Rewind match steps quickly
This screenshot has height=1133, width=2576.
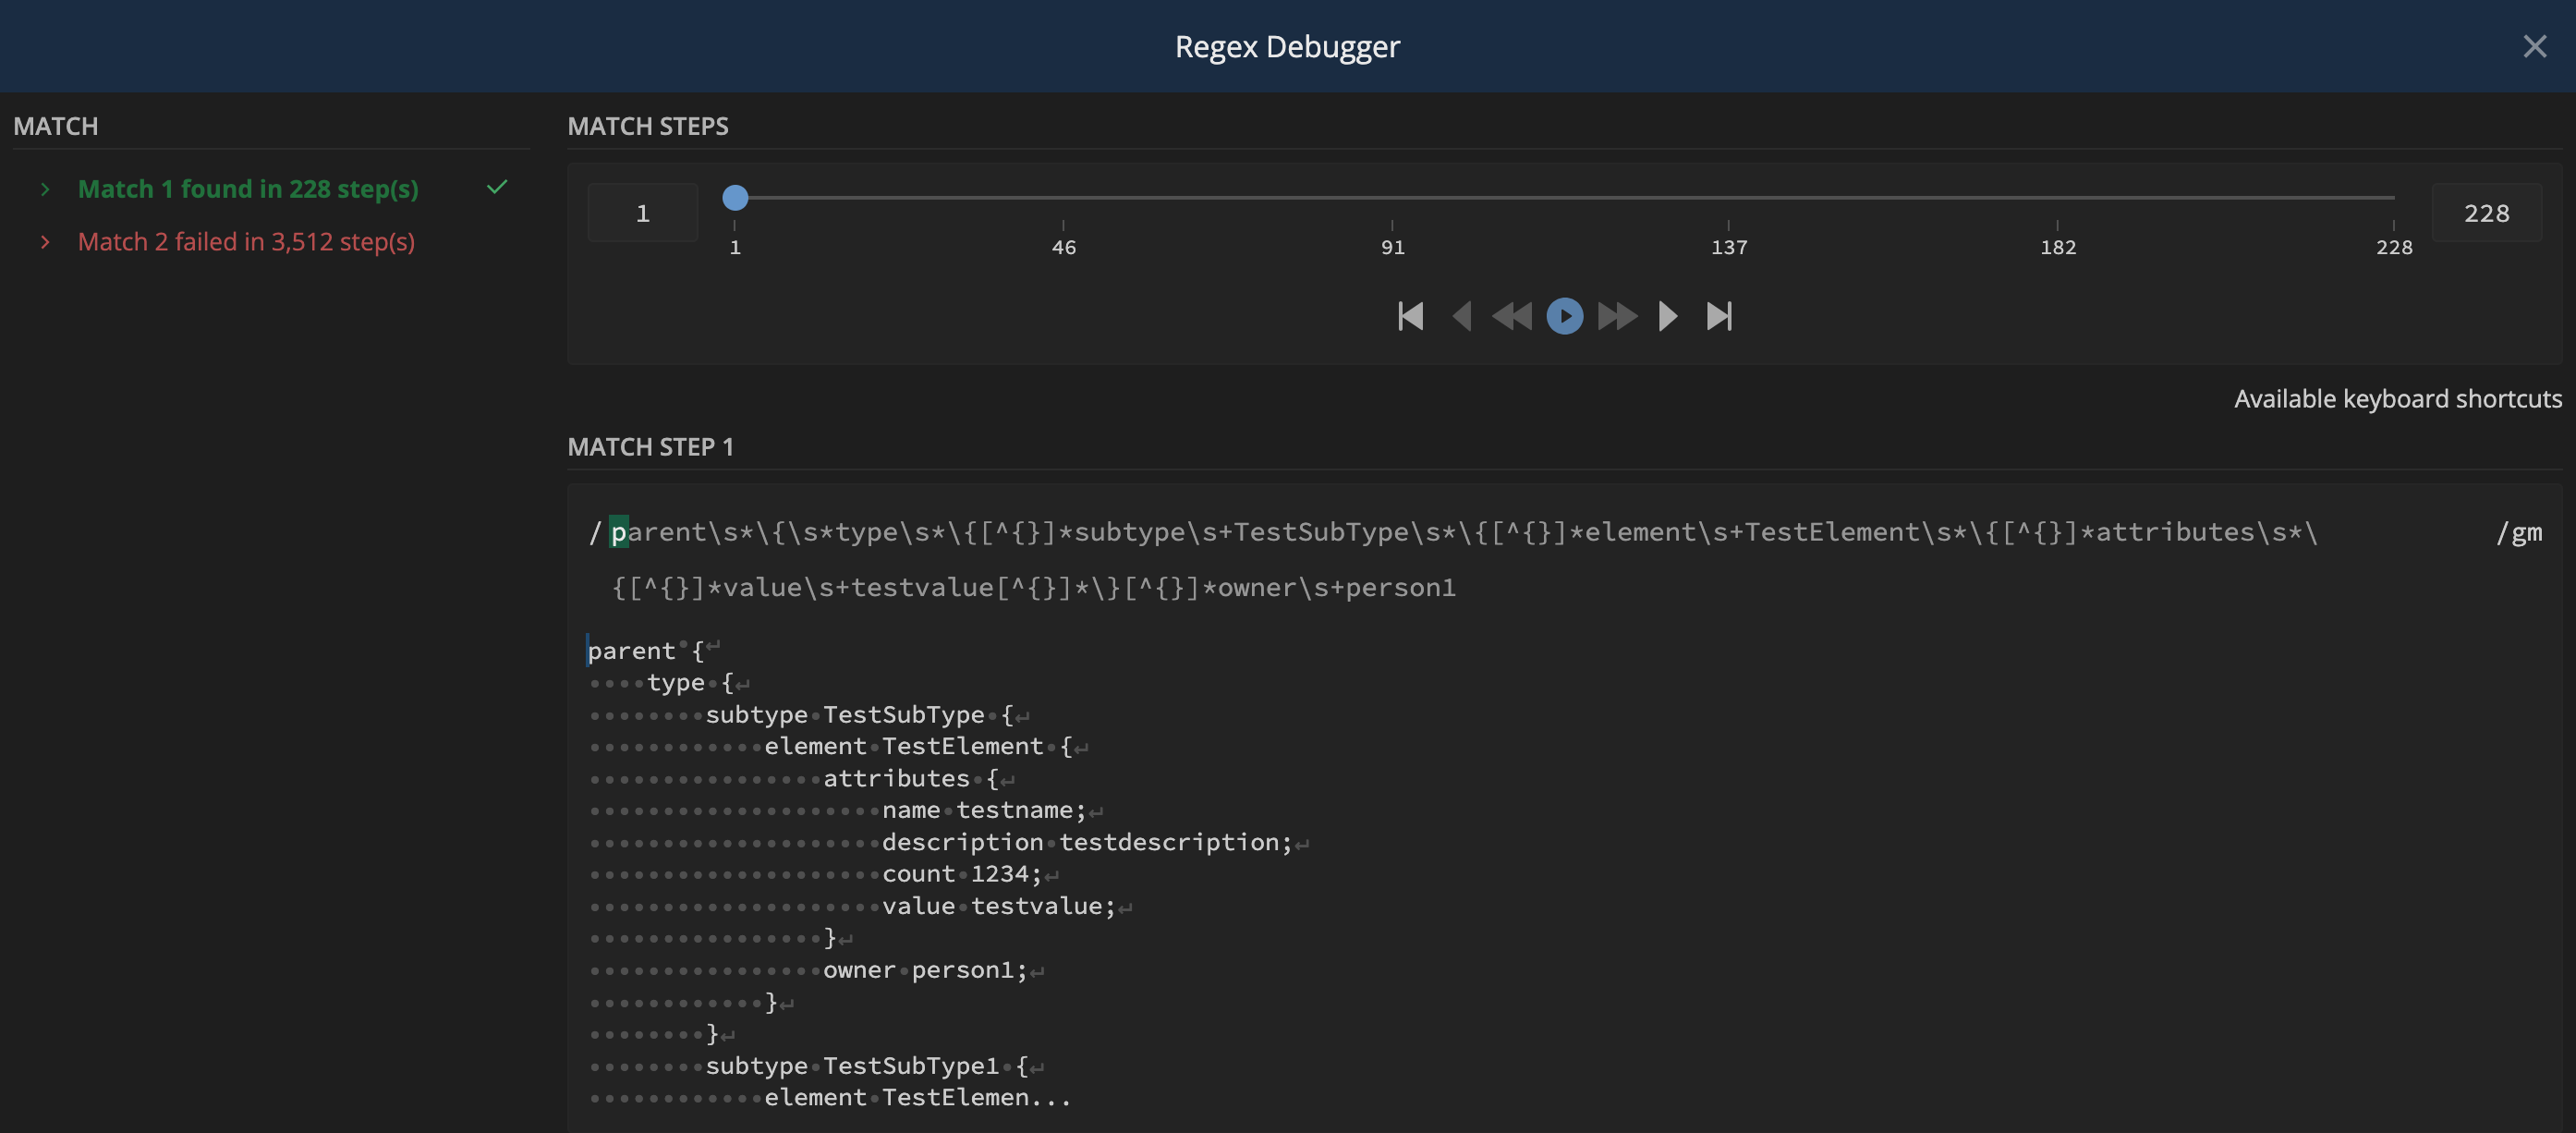[x=1512, y=316]
